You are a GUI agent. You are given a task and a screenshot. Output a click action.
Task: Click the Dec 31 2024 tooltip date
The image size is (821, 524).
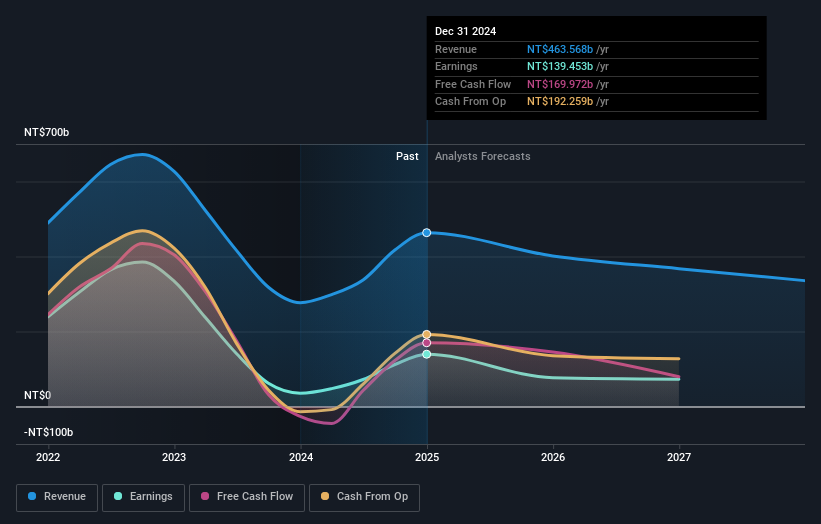(465, 31)
